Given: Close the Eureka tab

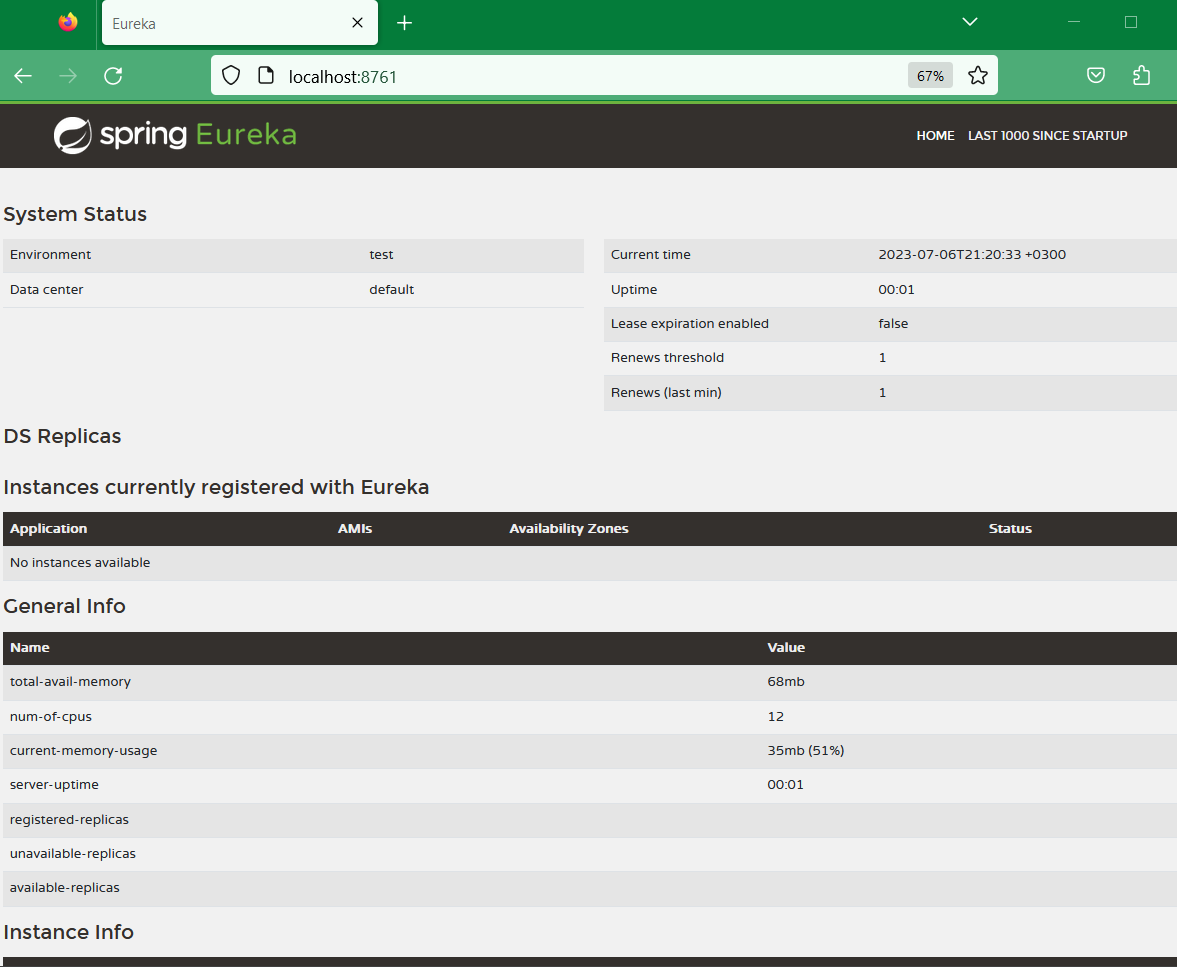Looking at the screenshot, I should [357, 23].
